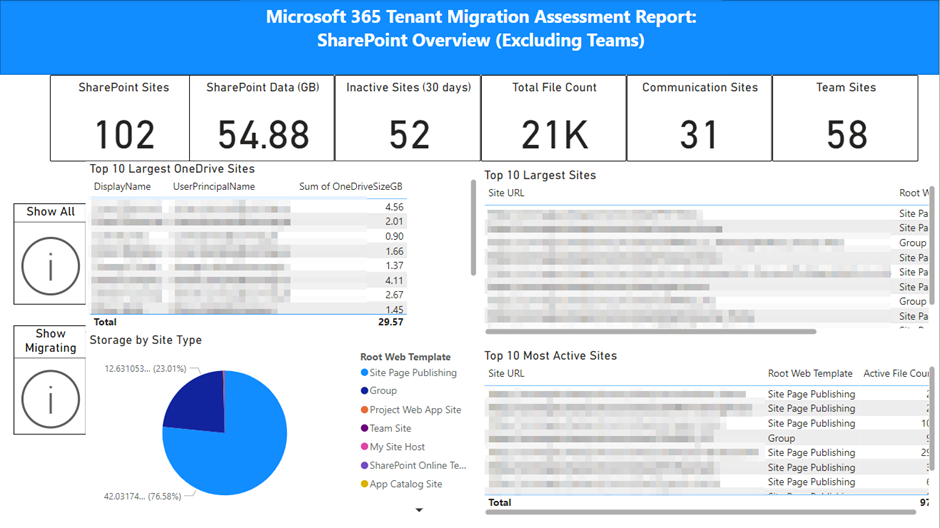940x528 pixels.
Task: Click the 0.90 OneDrive size value
Action: click(x=394, y=237)
